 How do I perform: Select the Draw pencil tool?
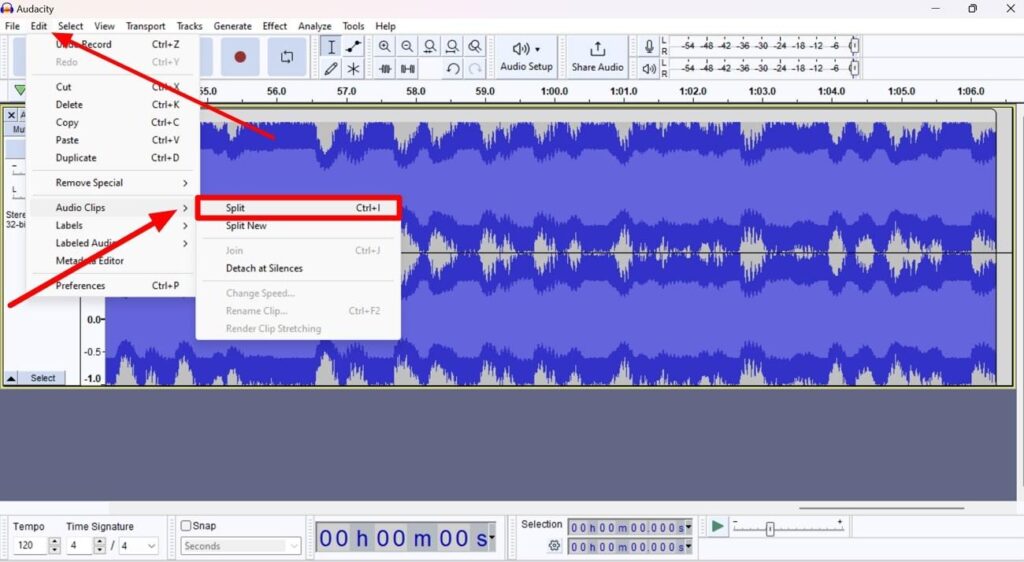coord(331,69)
